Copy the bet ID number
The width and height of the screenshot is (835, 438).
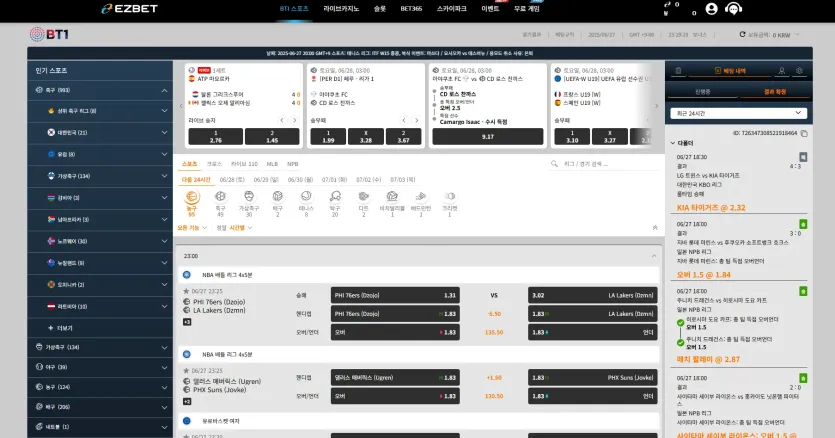804,133
